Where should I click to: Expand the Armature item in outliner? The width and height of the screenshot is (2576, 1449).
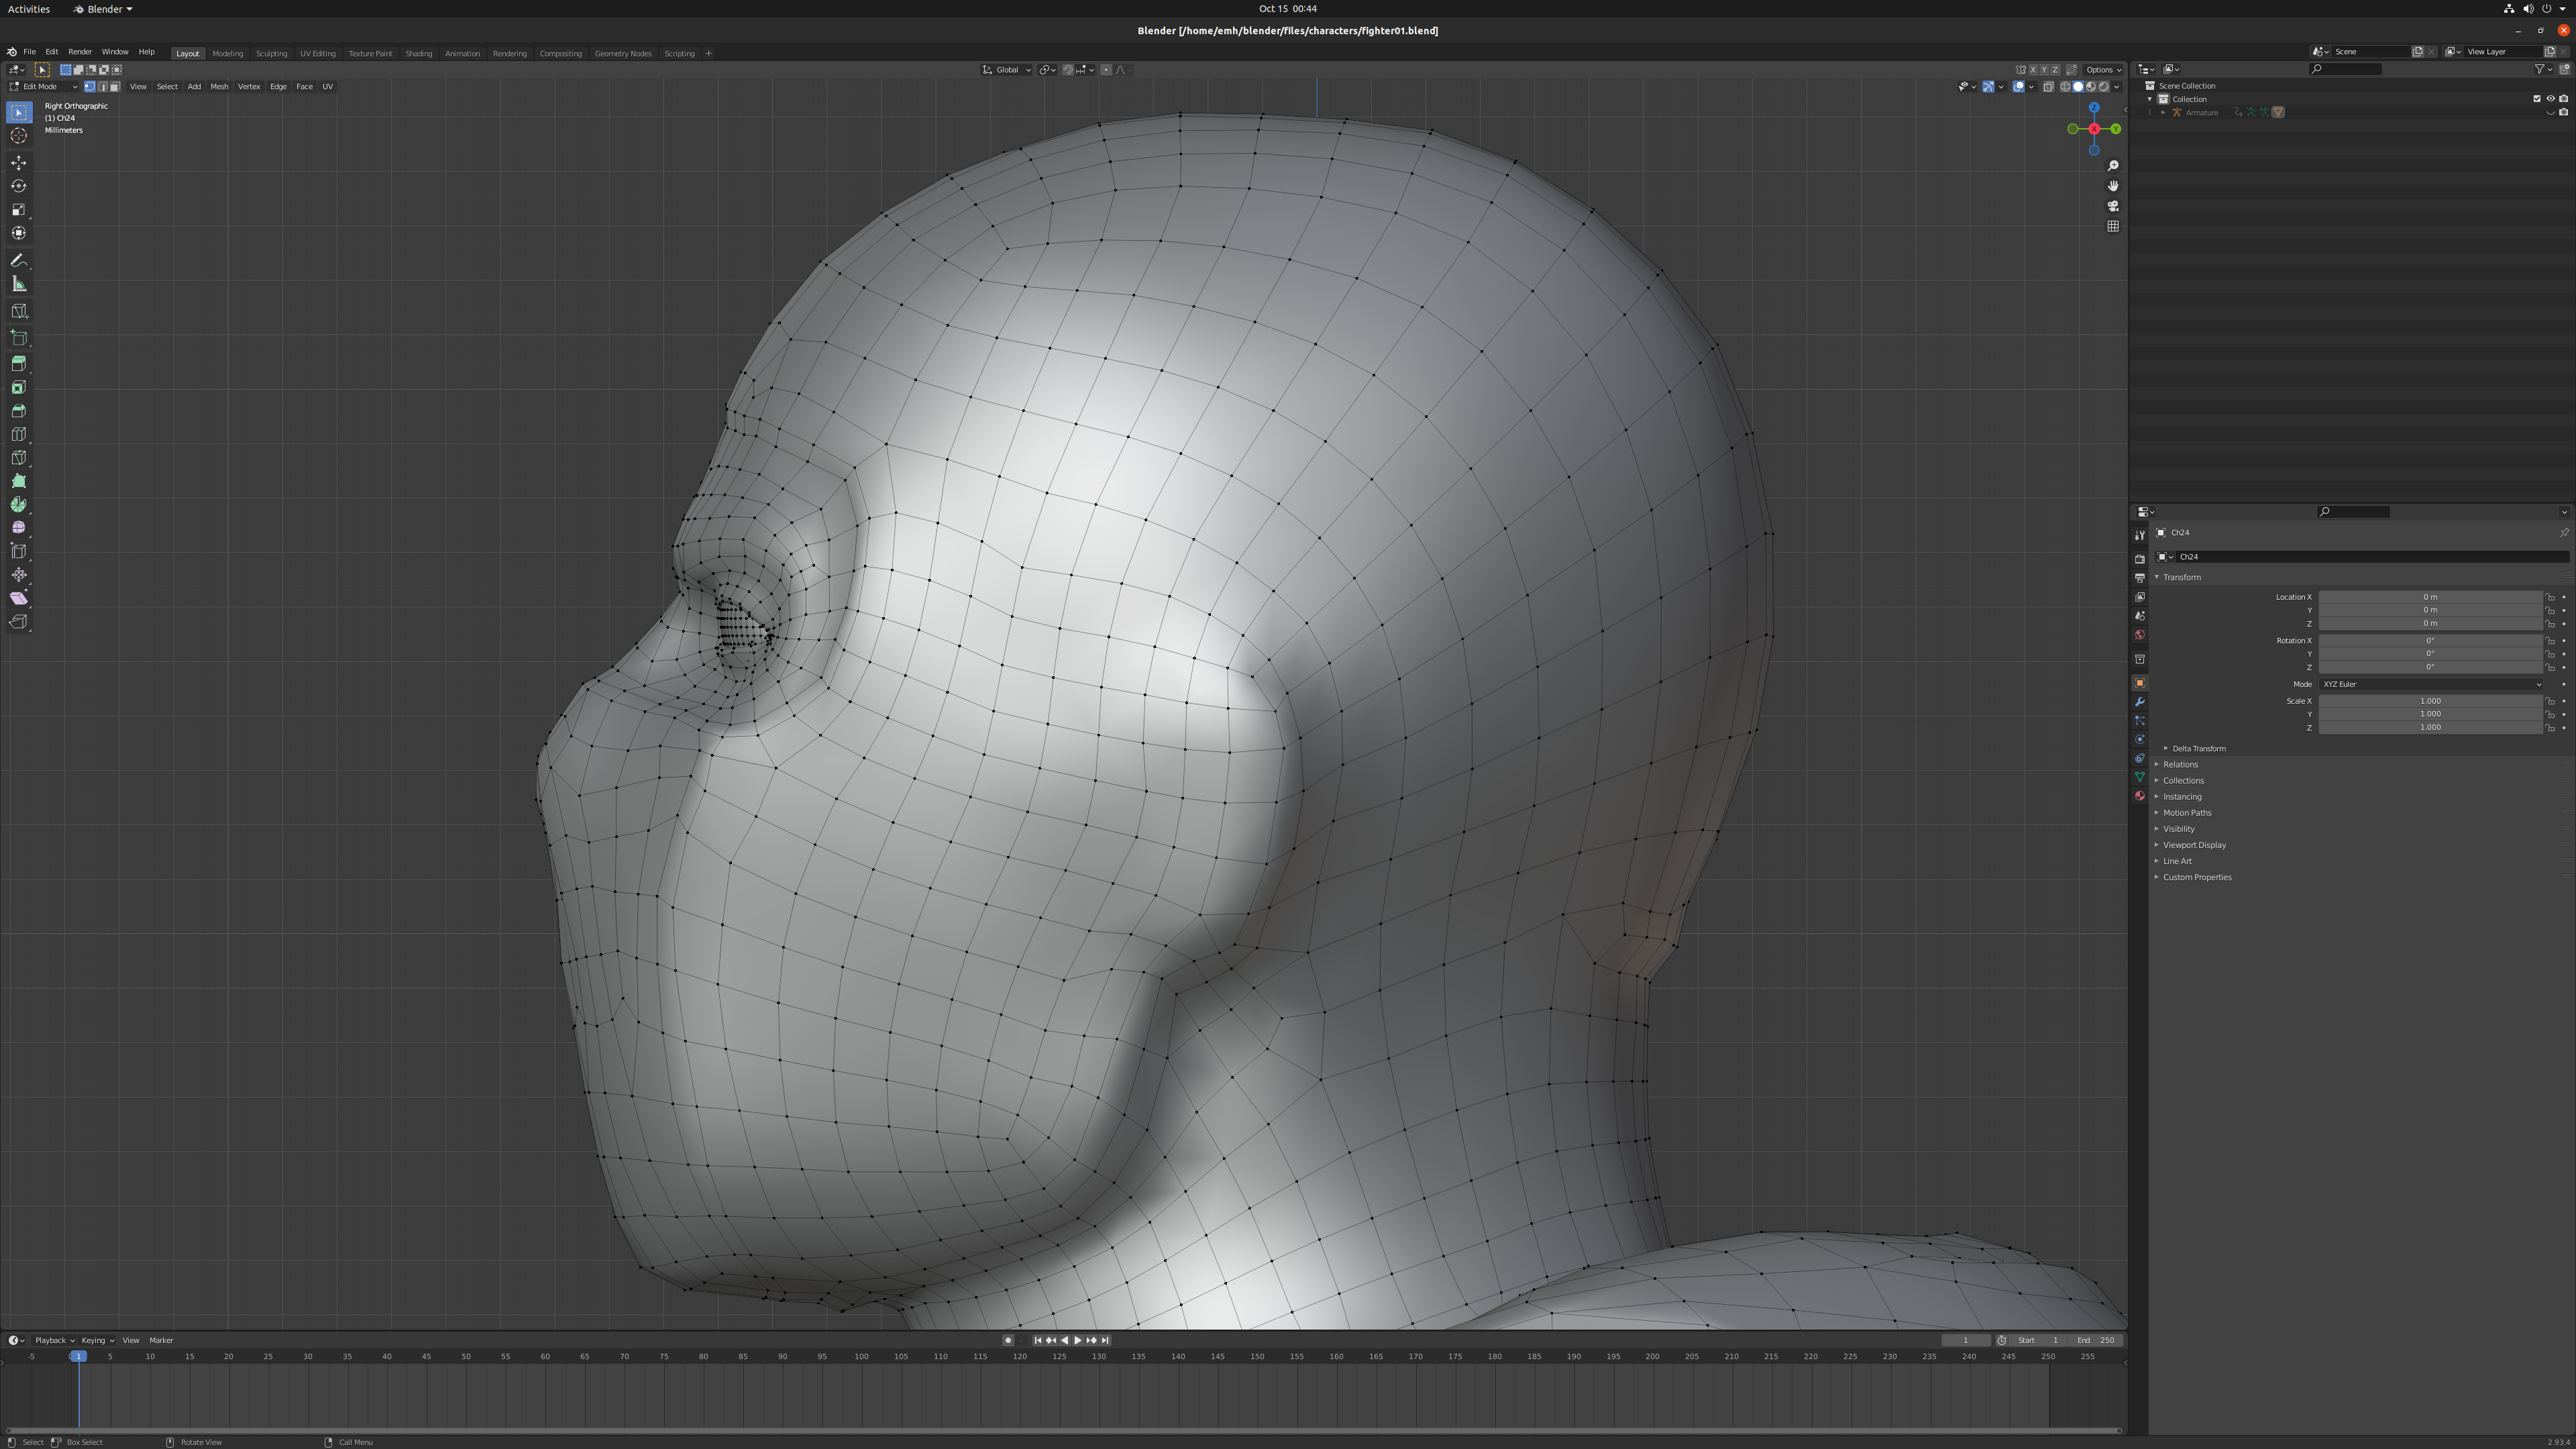[x=2163, y=113]
